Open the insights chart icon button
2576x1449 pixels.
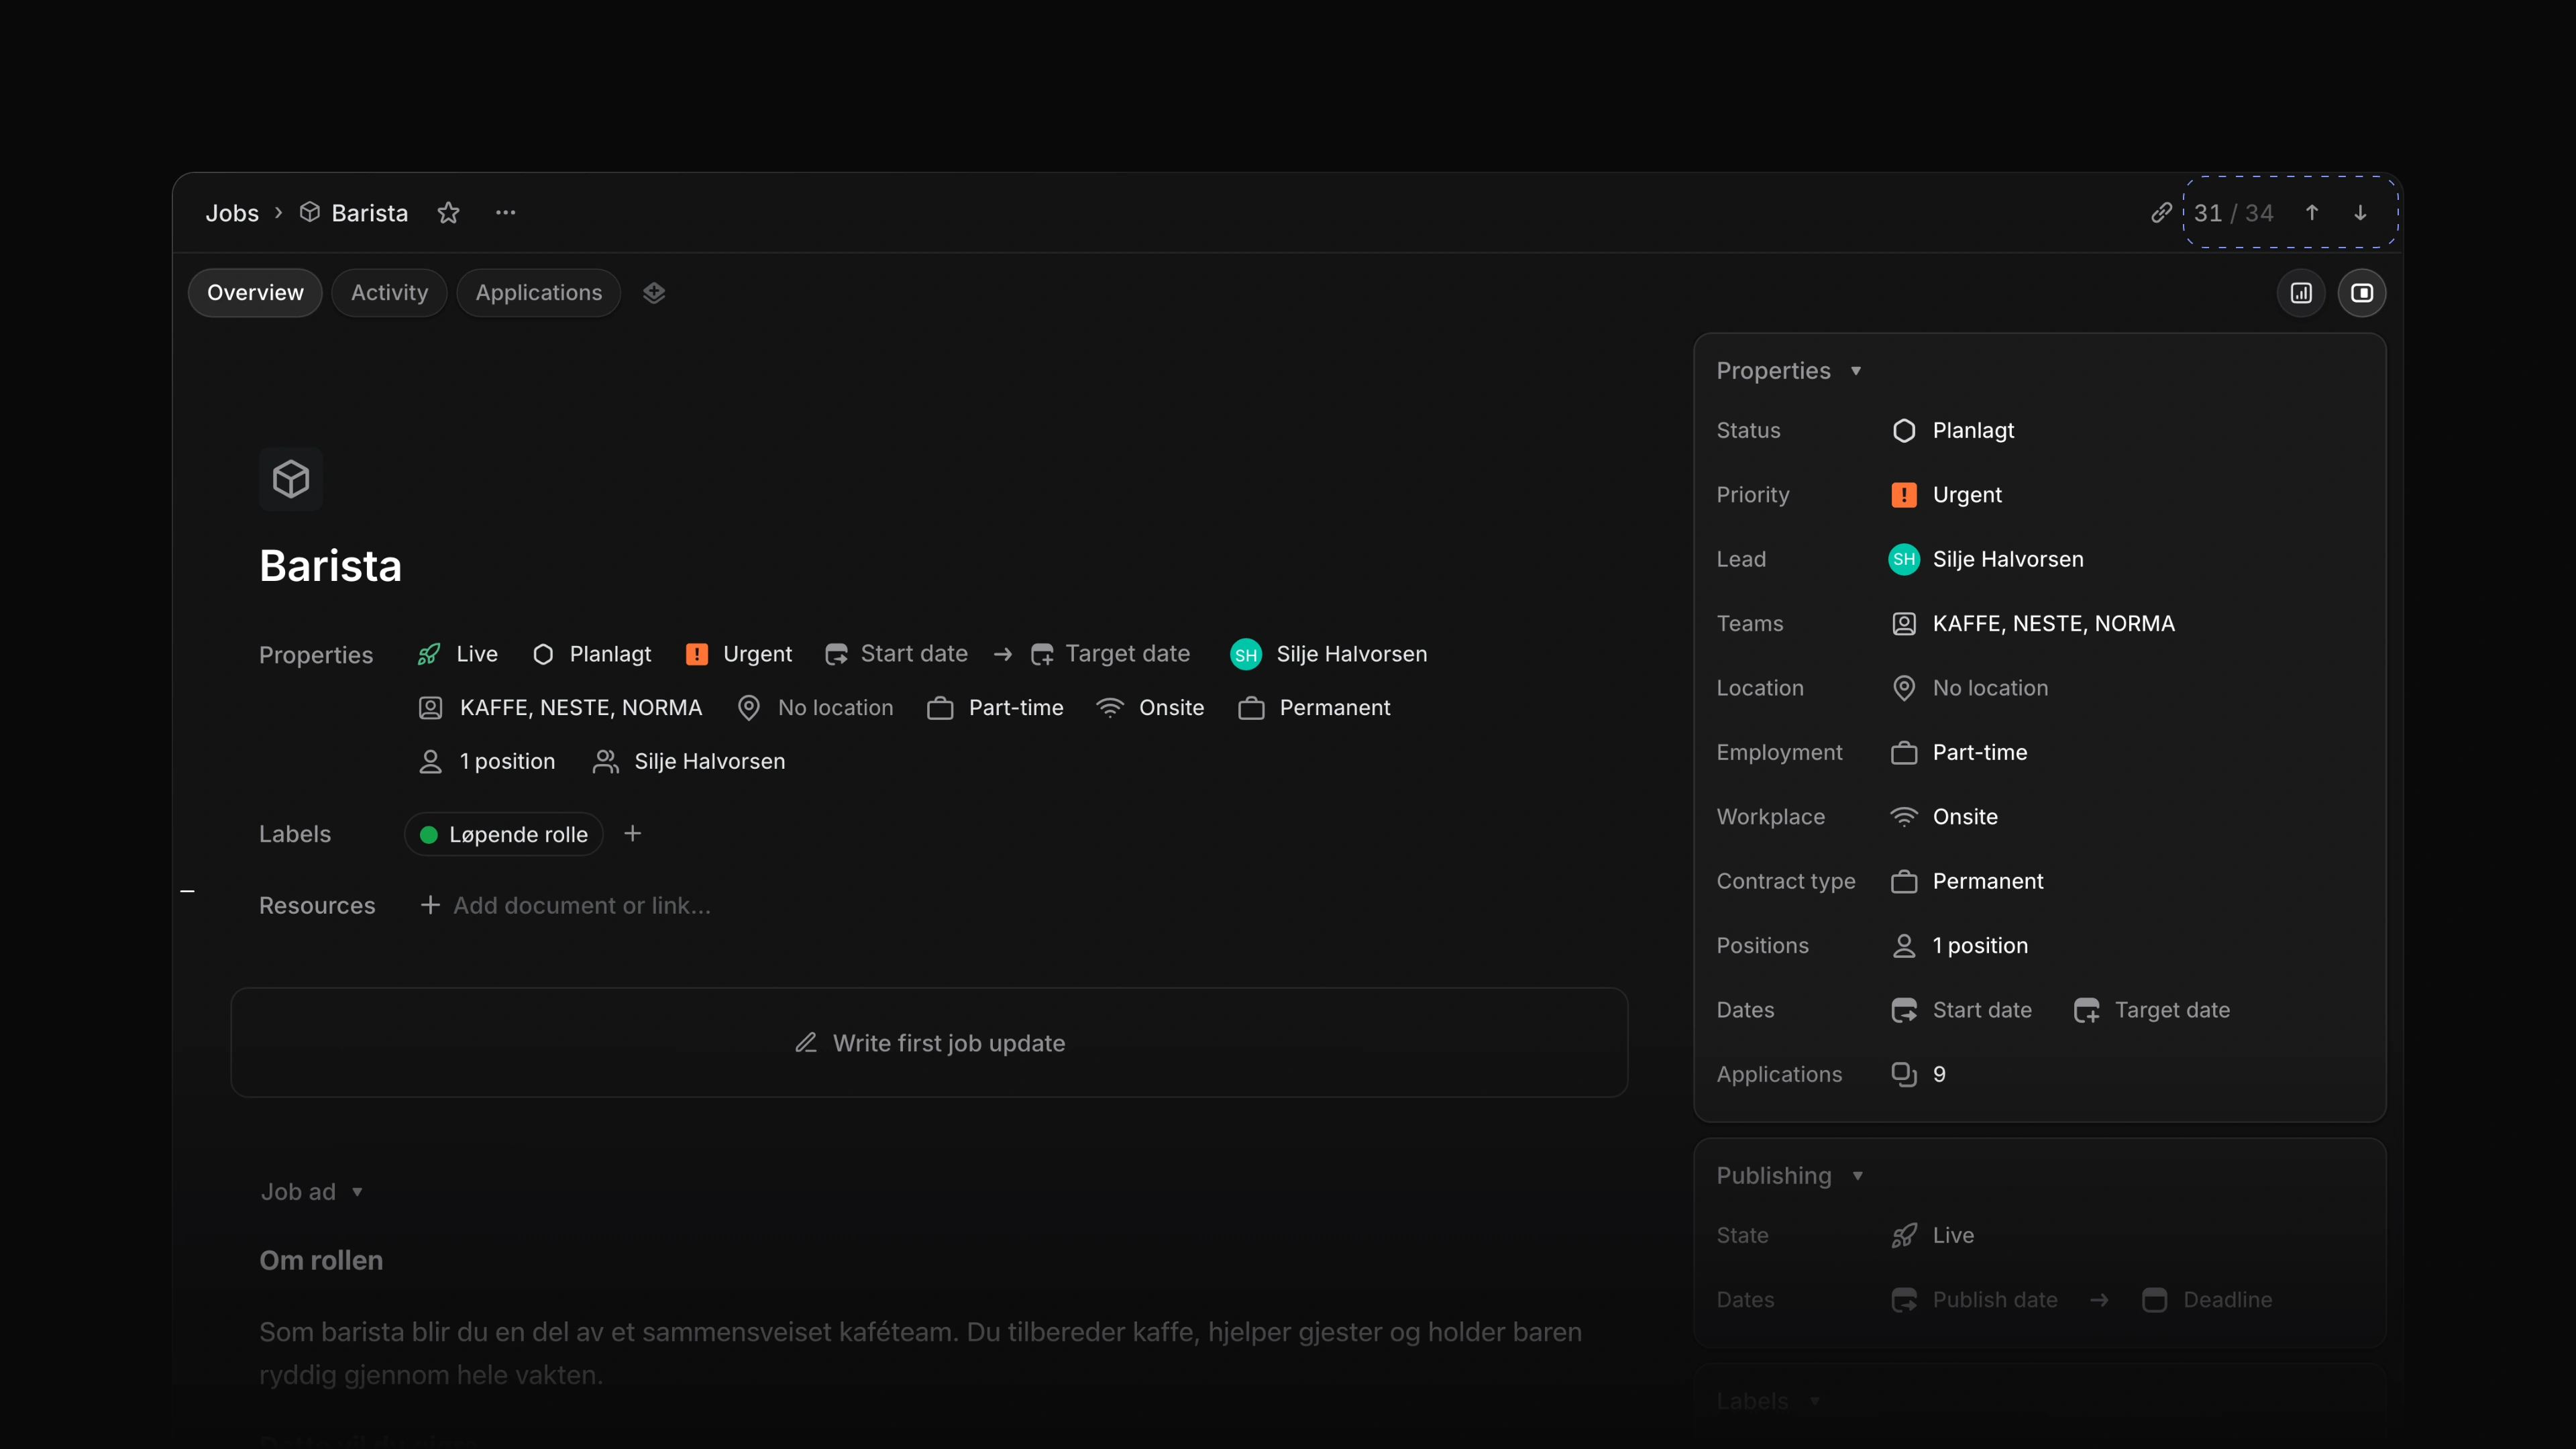(x=2301, y=293)
